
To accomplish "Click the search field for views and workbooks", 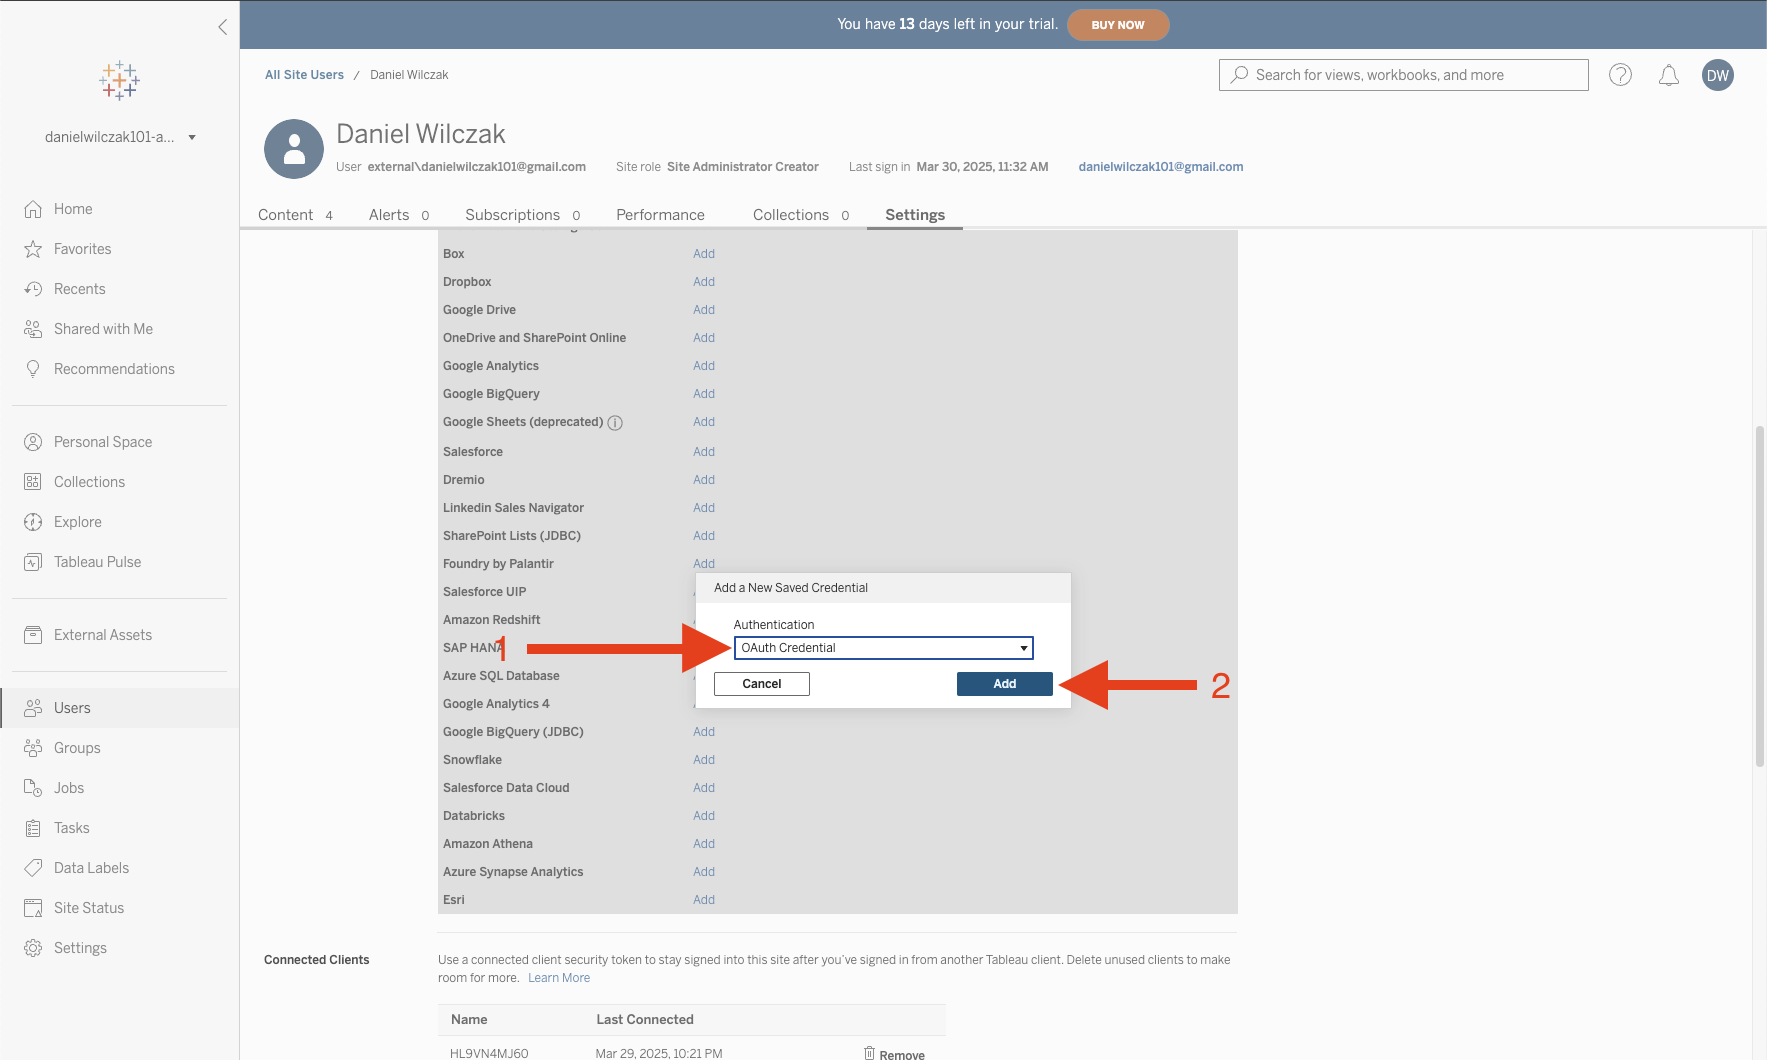I will click(1403, 75).
